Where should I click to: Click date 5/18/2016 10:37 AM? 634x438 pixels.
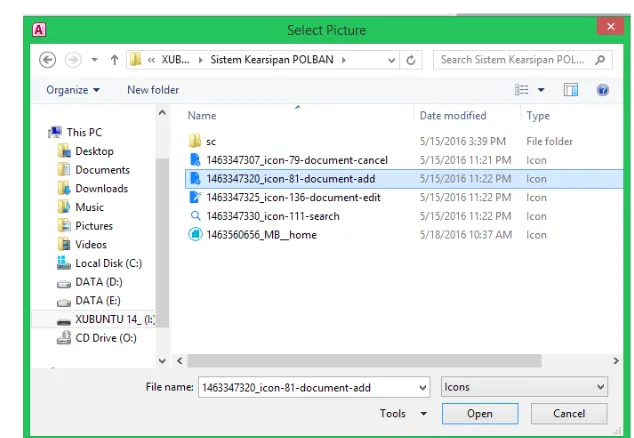(x=466, y=235)
